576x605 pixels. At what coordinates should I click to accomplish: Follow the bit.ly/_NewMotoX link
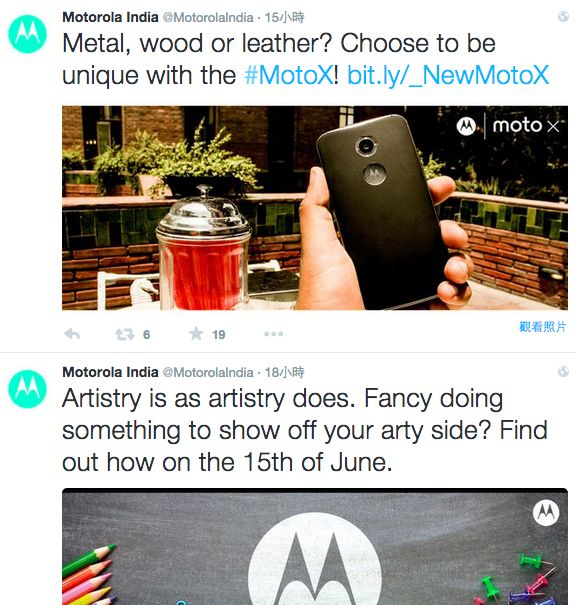[448, 75]
